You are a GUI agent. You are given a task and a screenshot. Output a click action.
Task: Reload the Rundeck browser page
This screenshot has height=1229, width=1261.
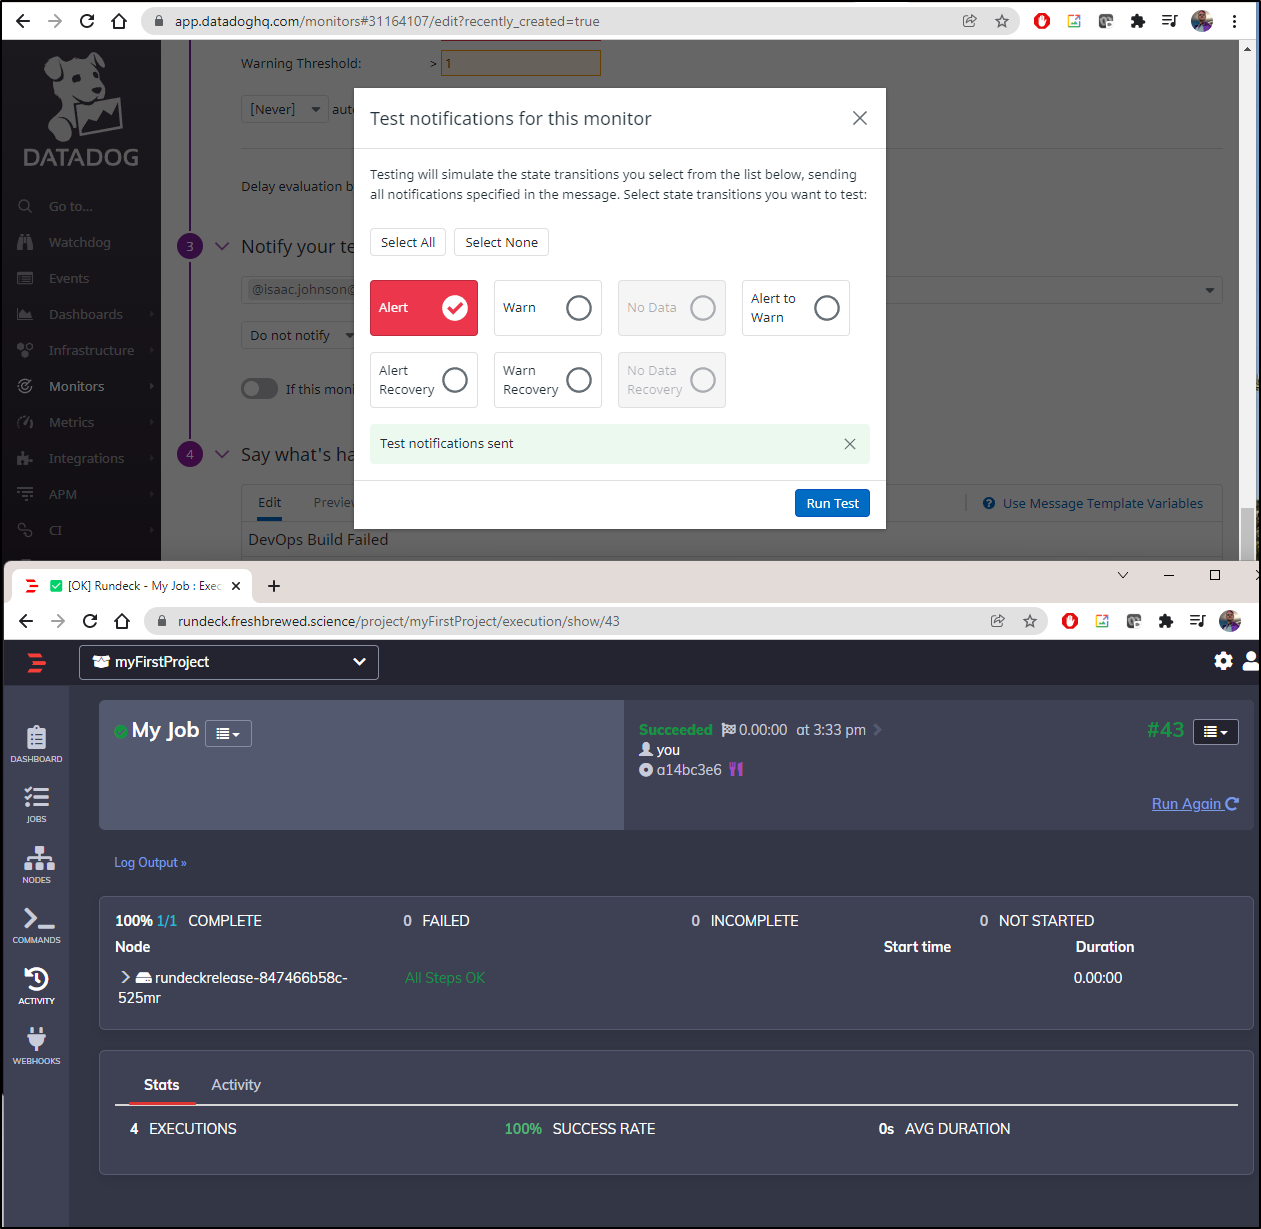90,621
